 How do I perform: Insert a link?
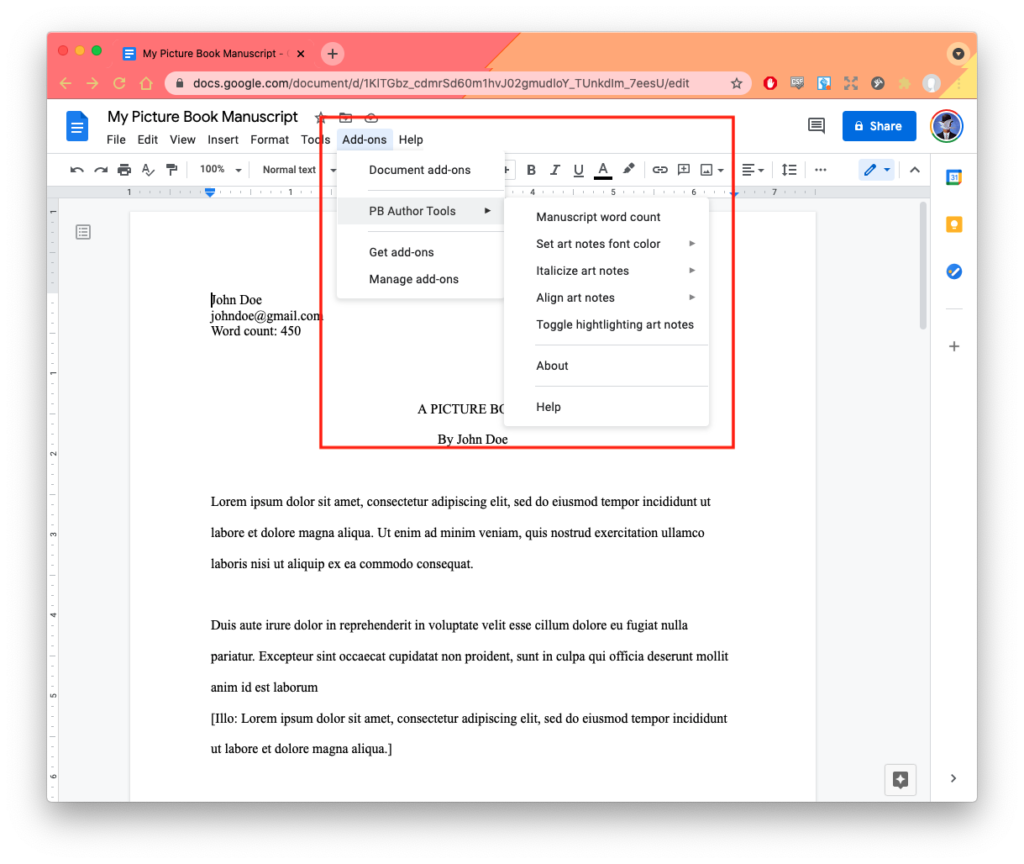pyautogui.click(x=660, y=169)
